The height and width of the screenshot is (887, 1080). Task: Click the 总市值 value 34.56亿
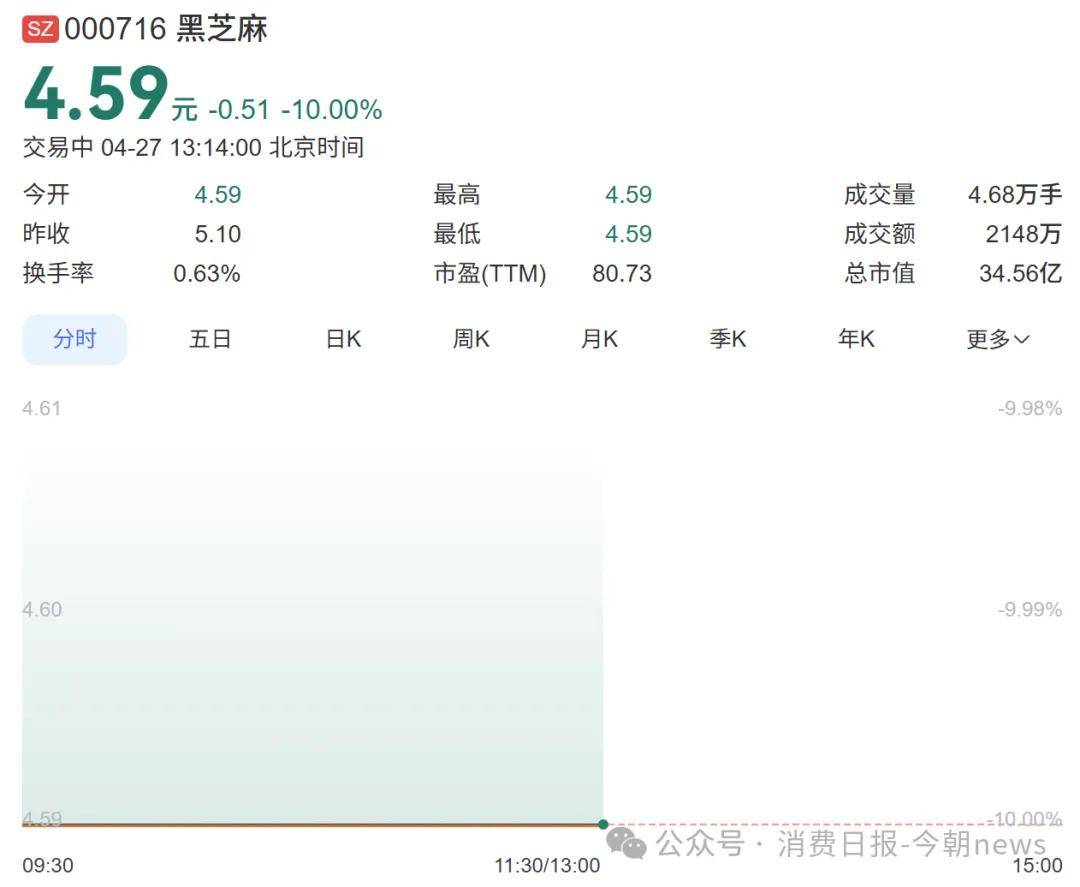[1019, 273]
